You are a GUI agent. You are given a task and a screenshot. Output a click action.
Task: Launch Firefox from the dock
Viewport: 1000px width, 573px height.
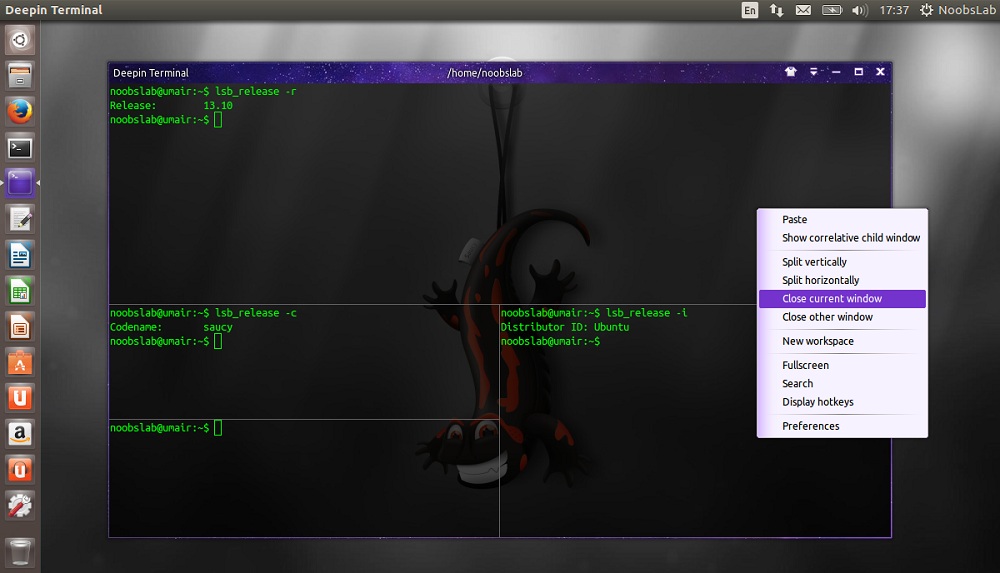click(x=20, y=112)
